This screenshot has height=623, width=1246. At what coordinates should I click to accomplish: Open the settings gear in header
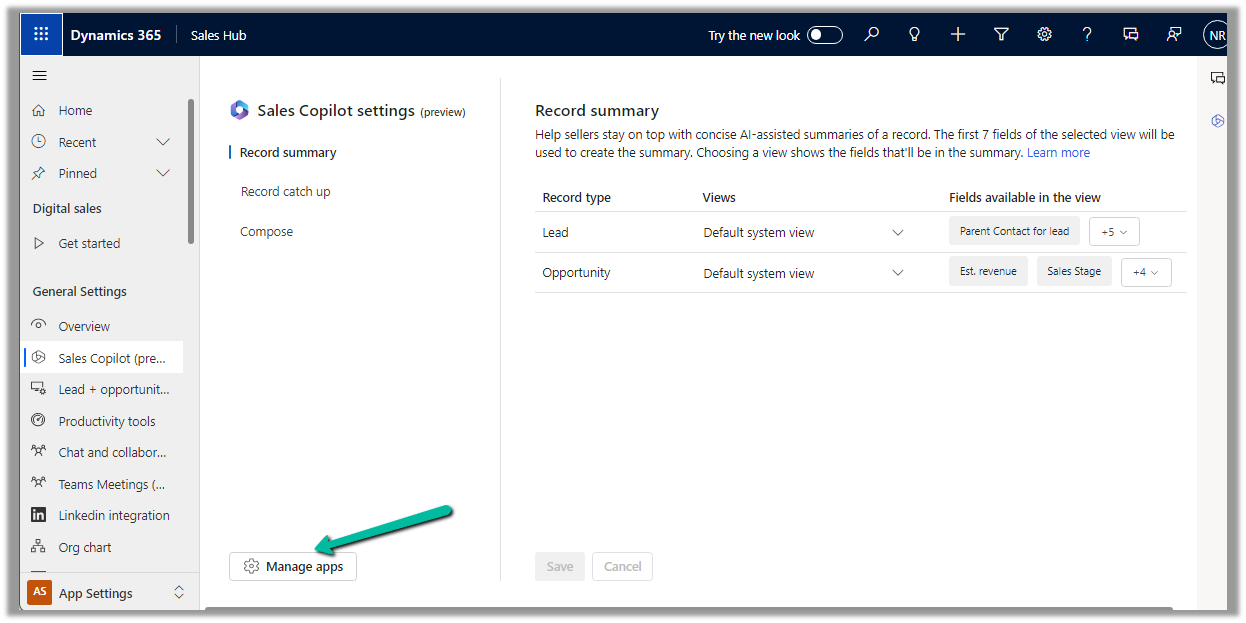1044,35
